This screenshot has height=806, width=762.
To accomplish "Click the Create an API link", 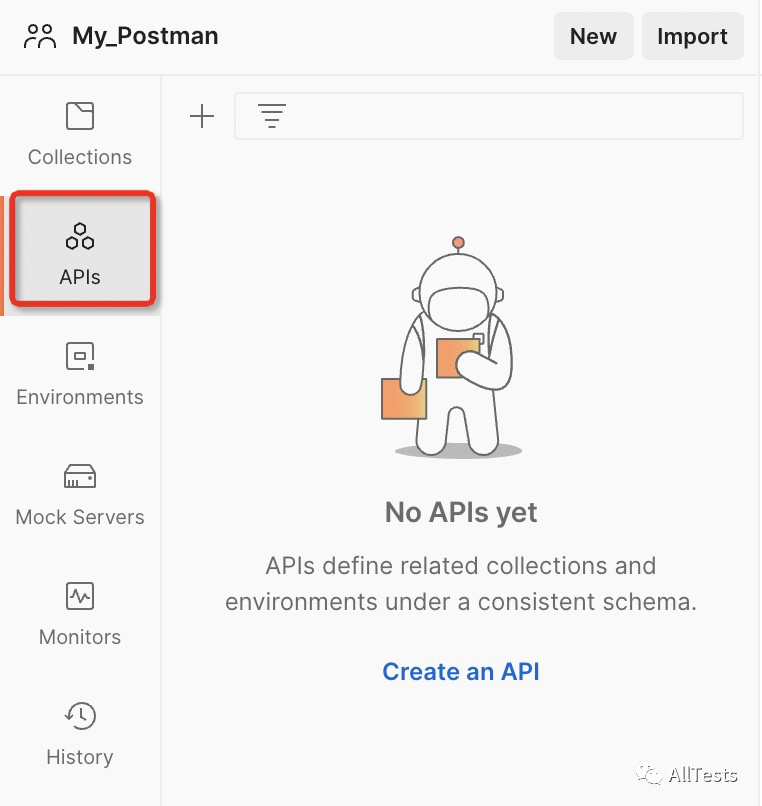I will pyautogui.click(x=461, y=671).
